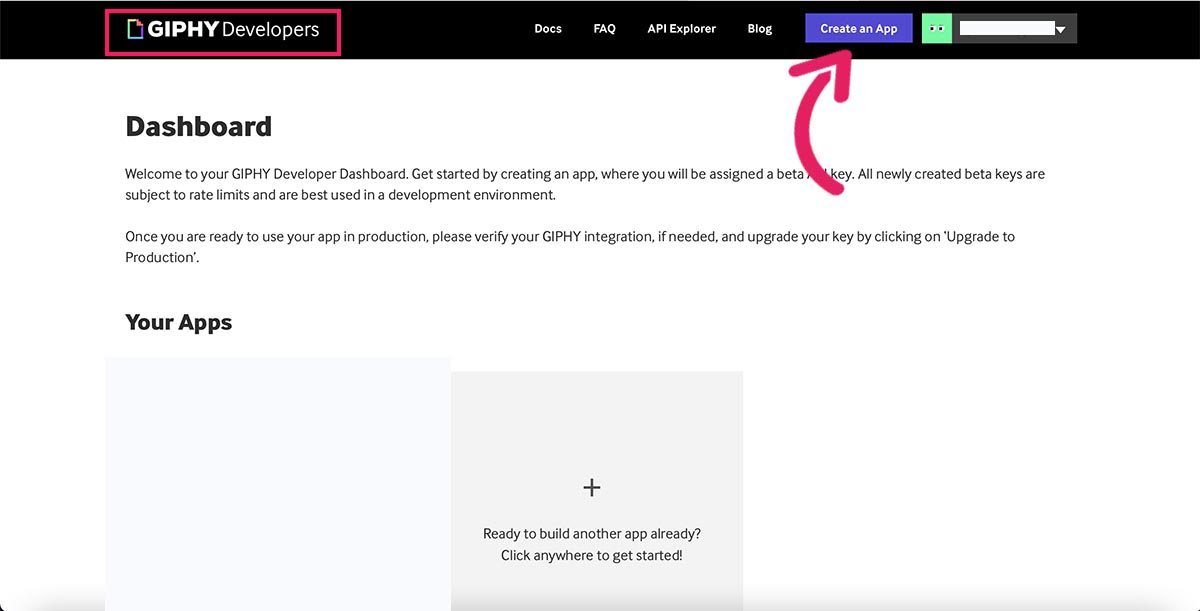Image resolution: width=1200 pixels, height=611 pixels.
Task: Open the Docs page
Action: pos(548,29)
